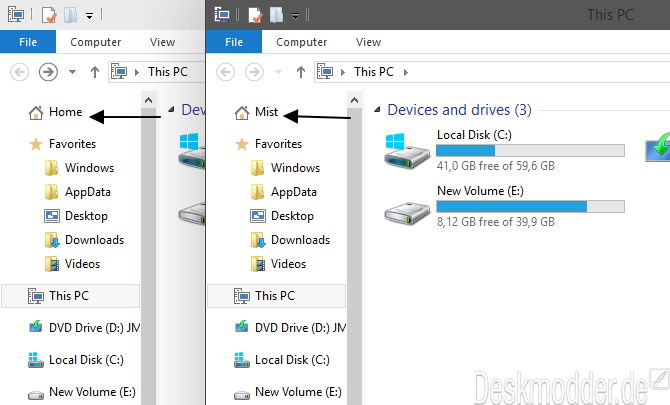Viewport: 670px width, 405px height.
Task: Click '41,0 GB free of 59,6 GB' text
Action: pyautogui.click(x=496, y=166)
